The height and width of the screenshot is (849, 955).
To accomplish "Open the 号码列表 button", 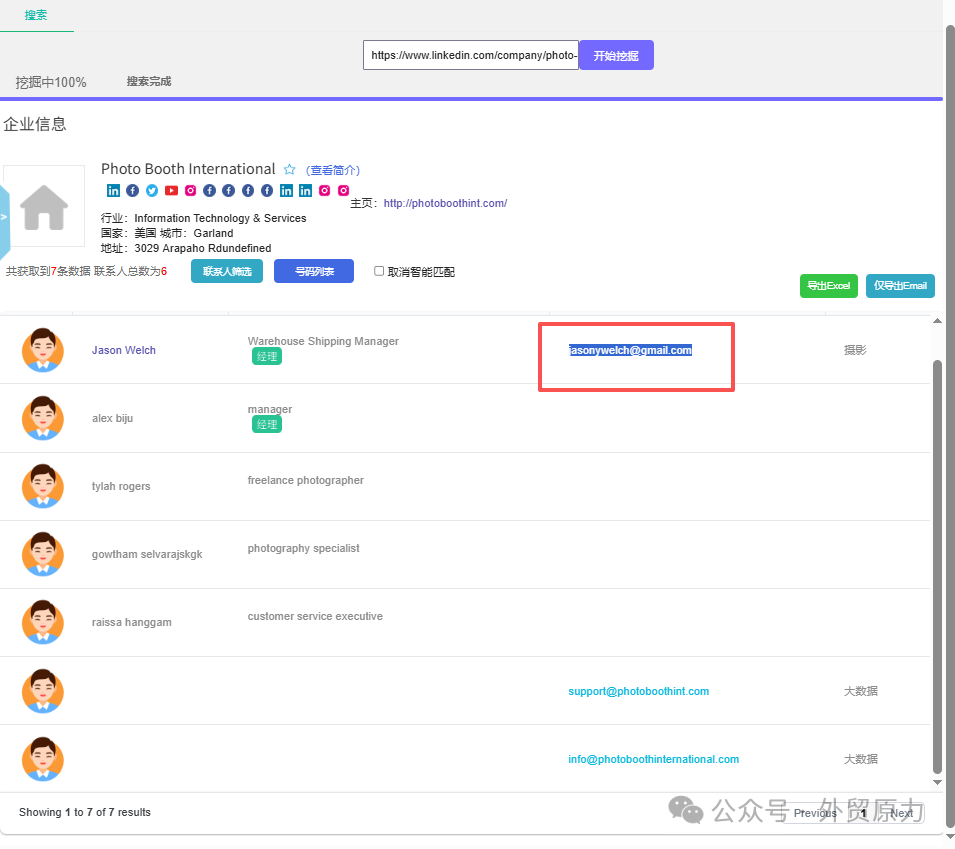I will [x=313, y=271].
